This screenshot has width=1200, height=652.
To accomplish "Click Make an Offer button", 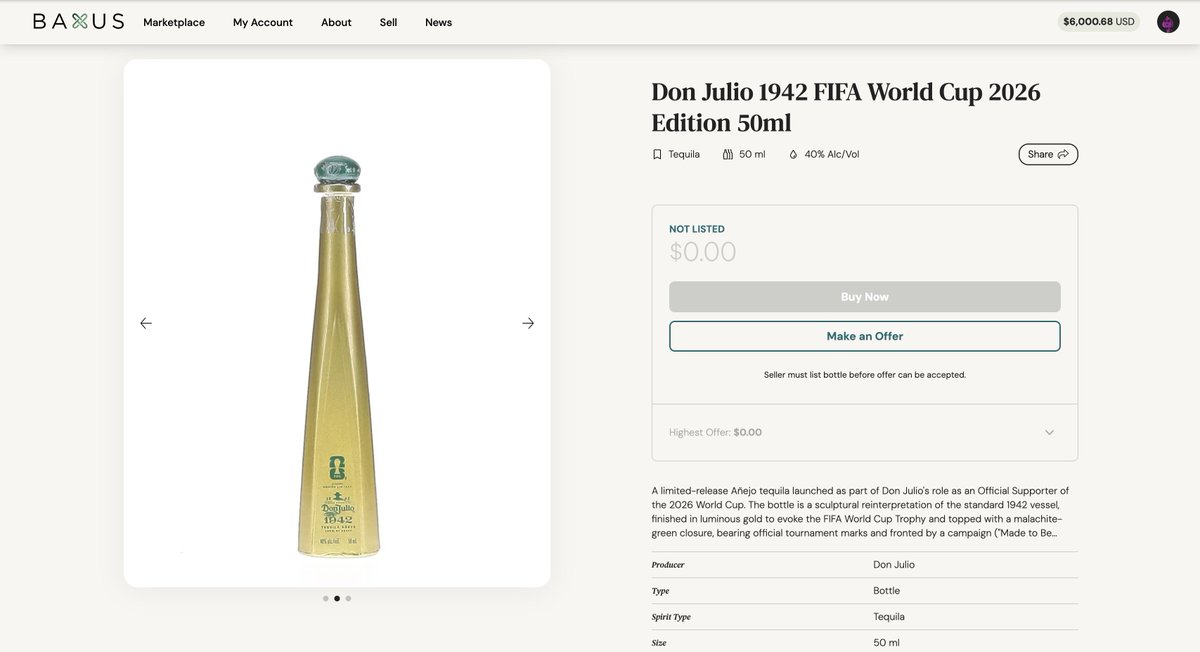I will point(865,336).
